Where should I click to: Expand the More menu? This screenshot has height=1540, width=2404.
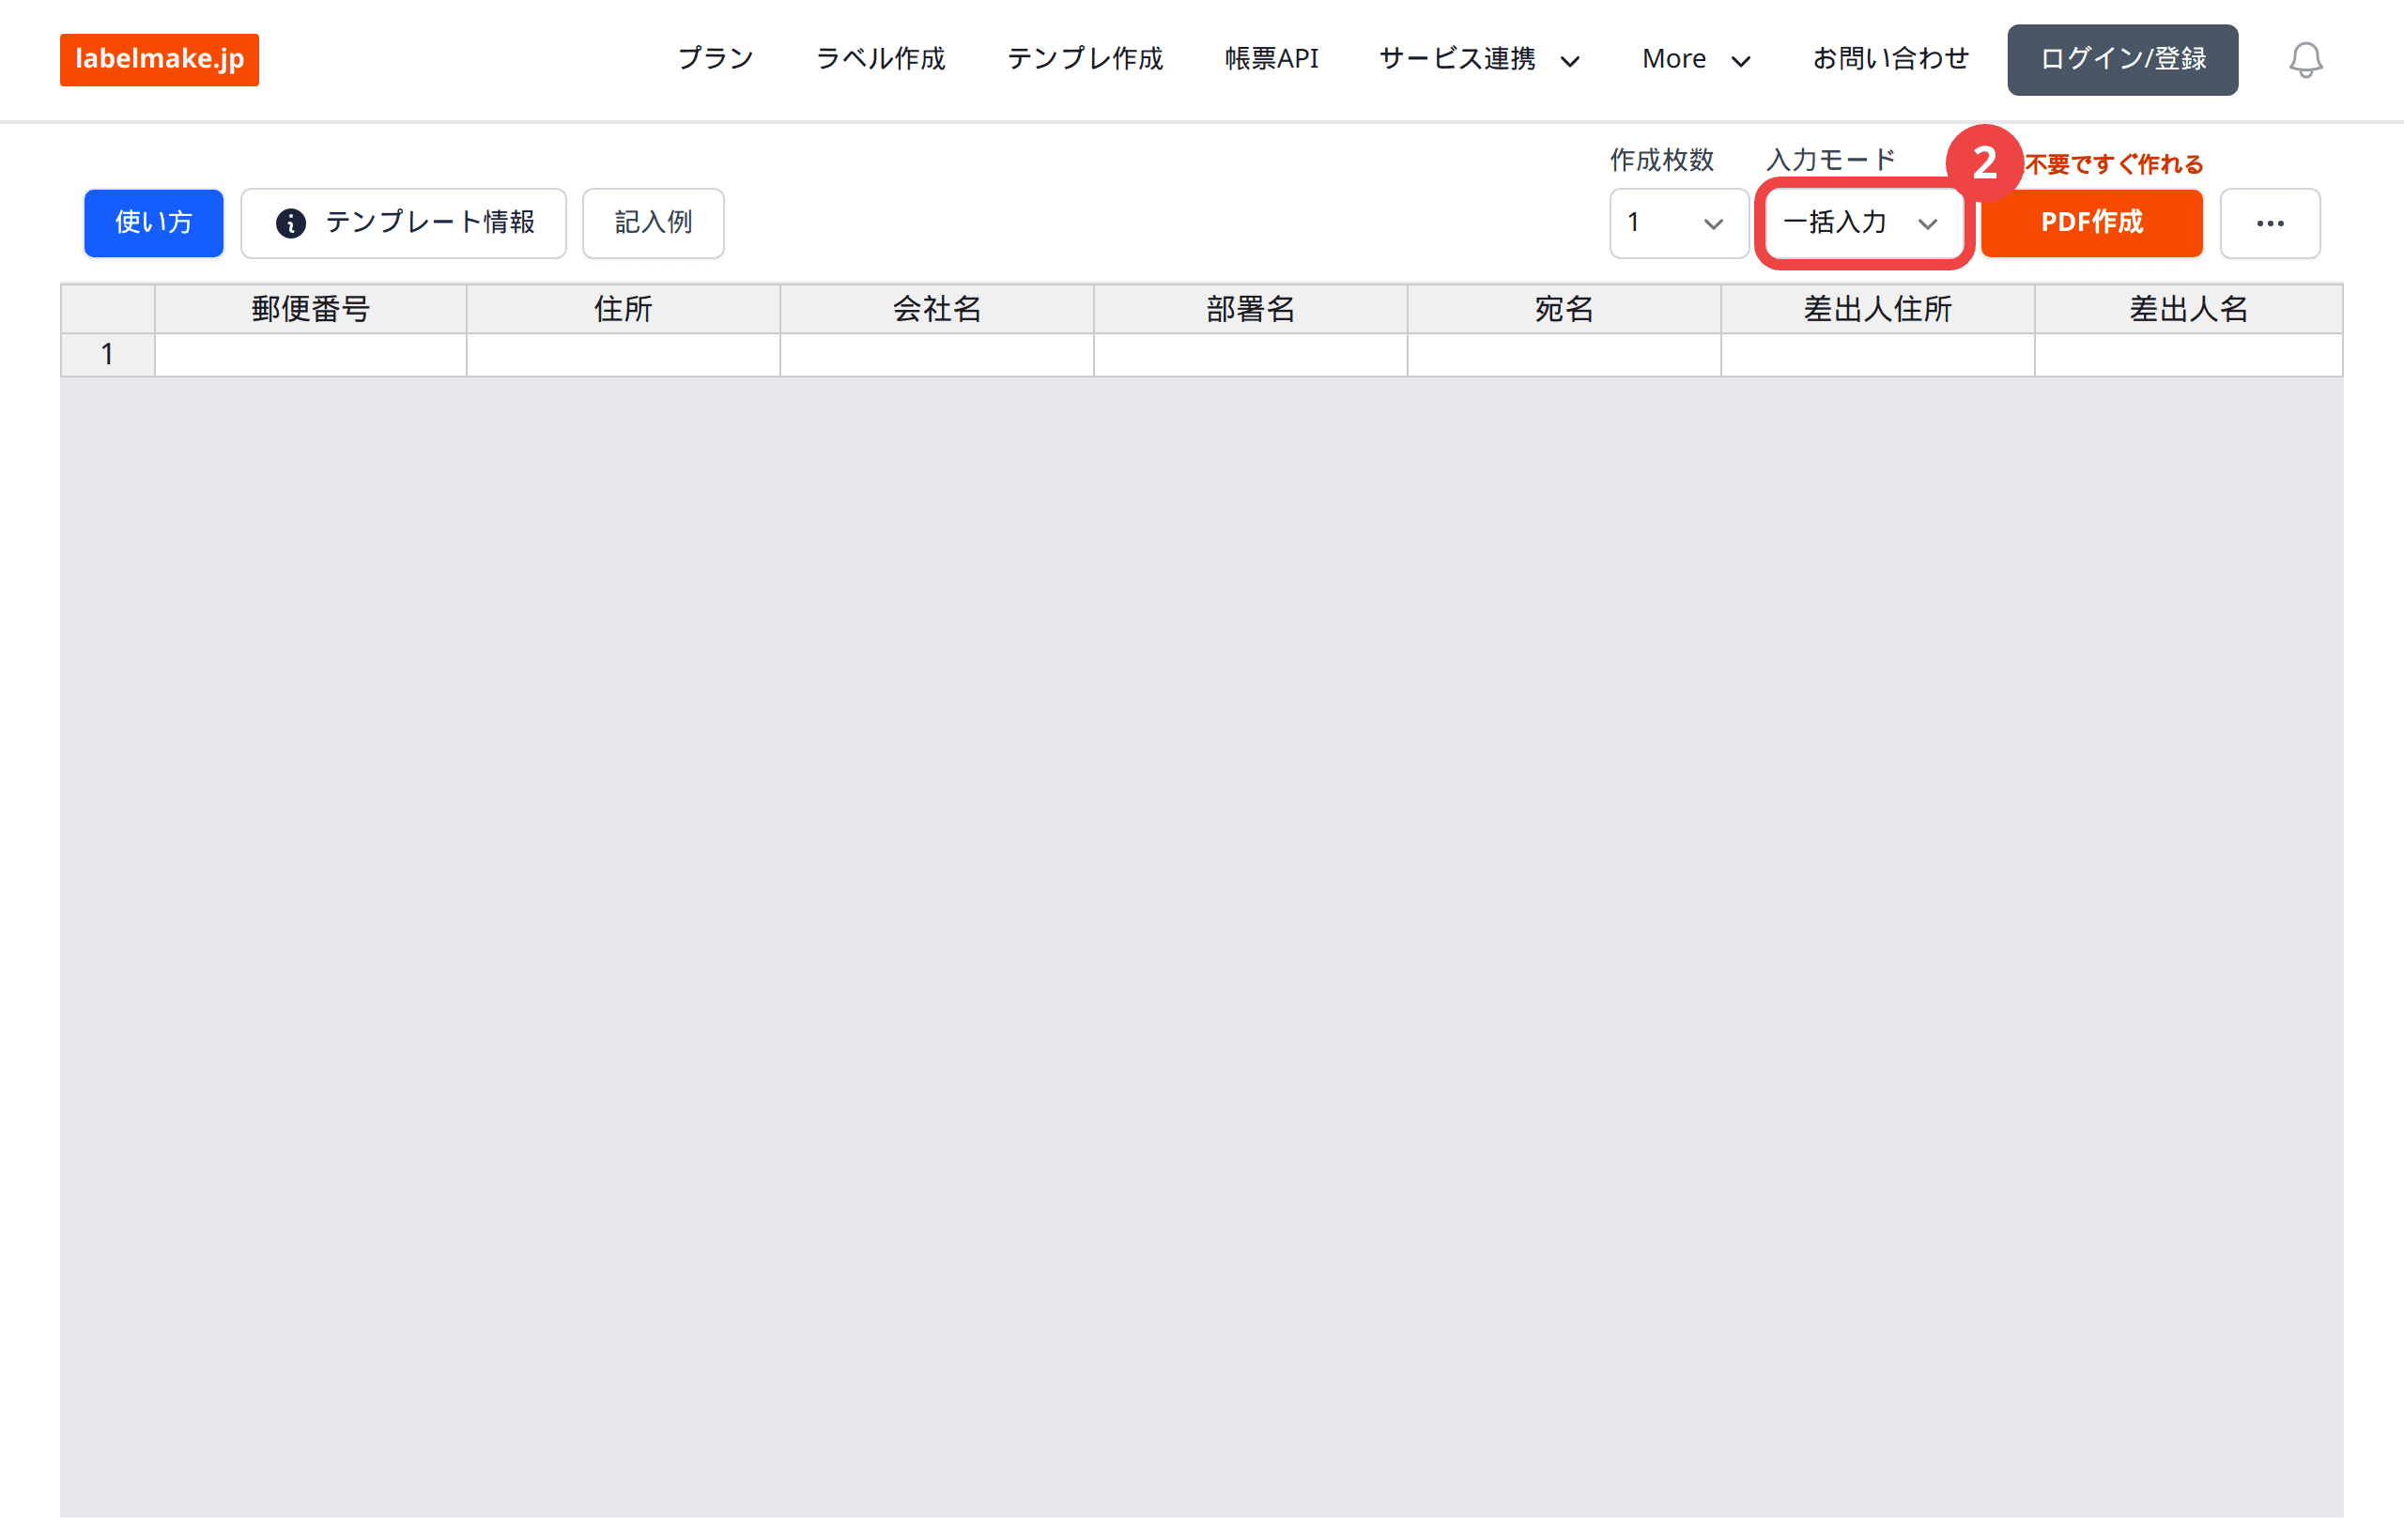[1696, 59]
